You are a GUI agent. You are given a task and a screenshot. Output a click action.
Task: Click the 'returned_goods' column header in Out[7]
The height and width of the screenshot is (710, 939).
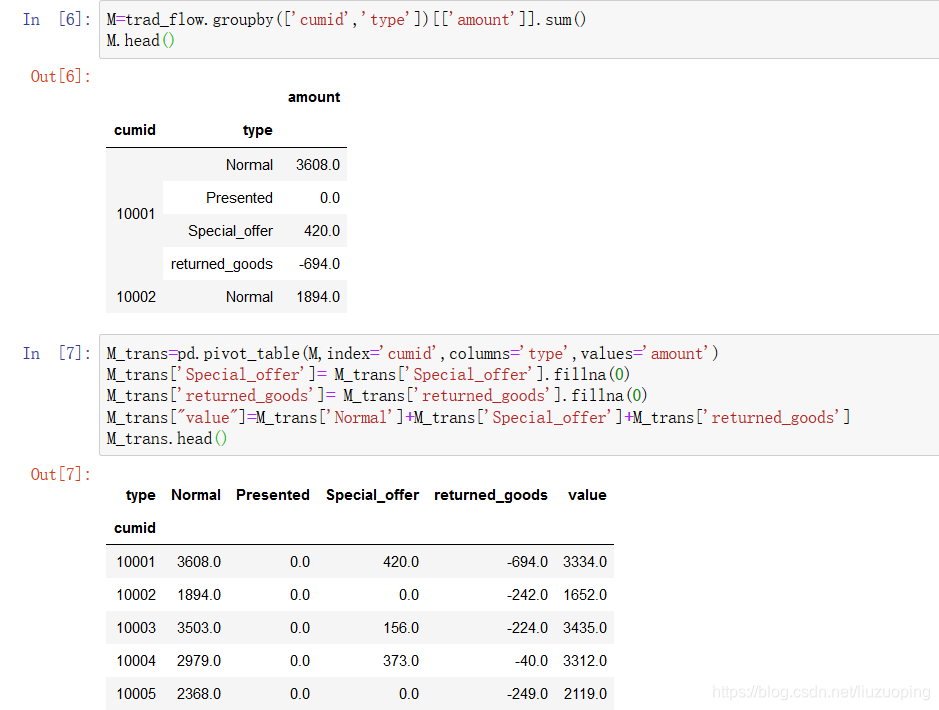[490, 495]
